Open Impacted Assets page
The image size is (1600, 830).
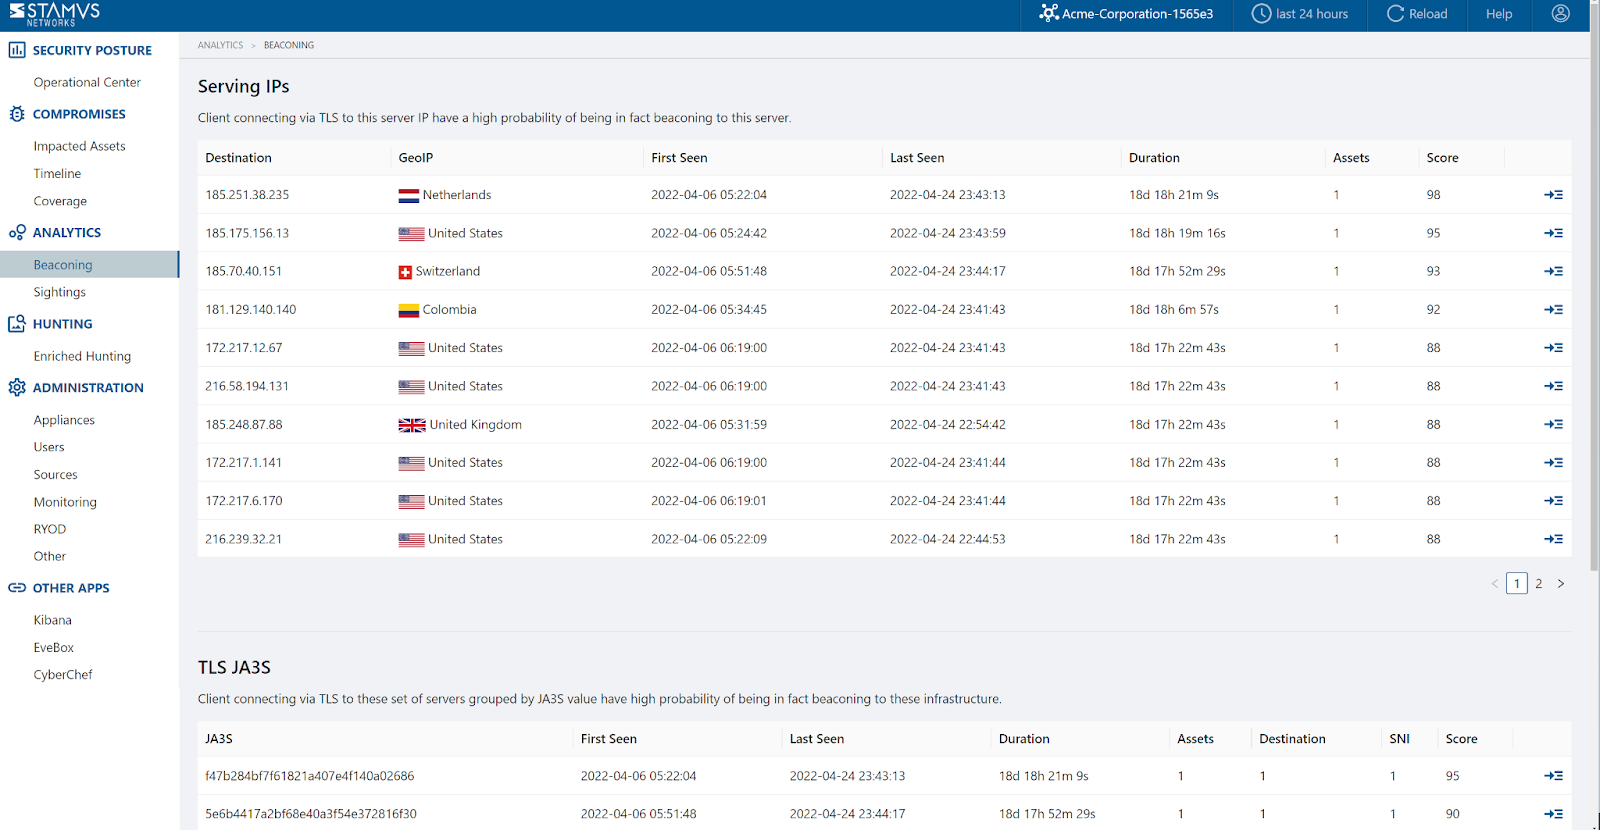pyautogui.click(x=79, y=146)
